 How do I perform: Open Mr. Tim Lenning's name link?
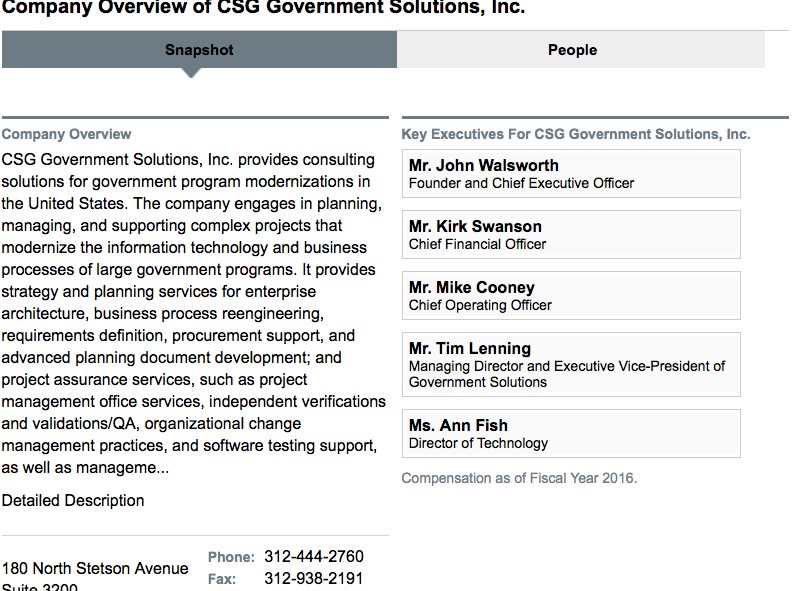470,349
